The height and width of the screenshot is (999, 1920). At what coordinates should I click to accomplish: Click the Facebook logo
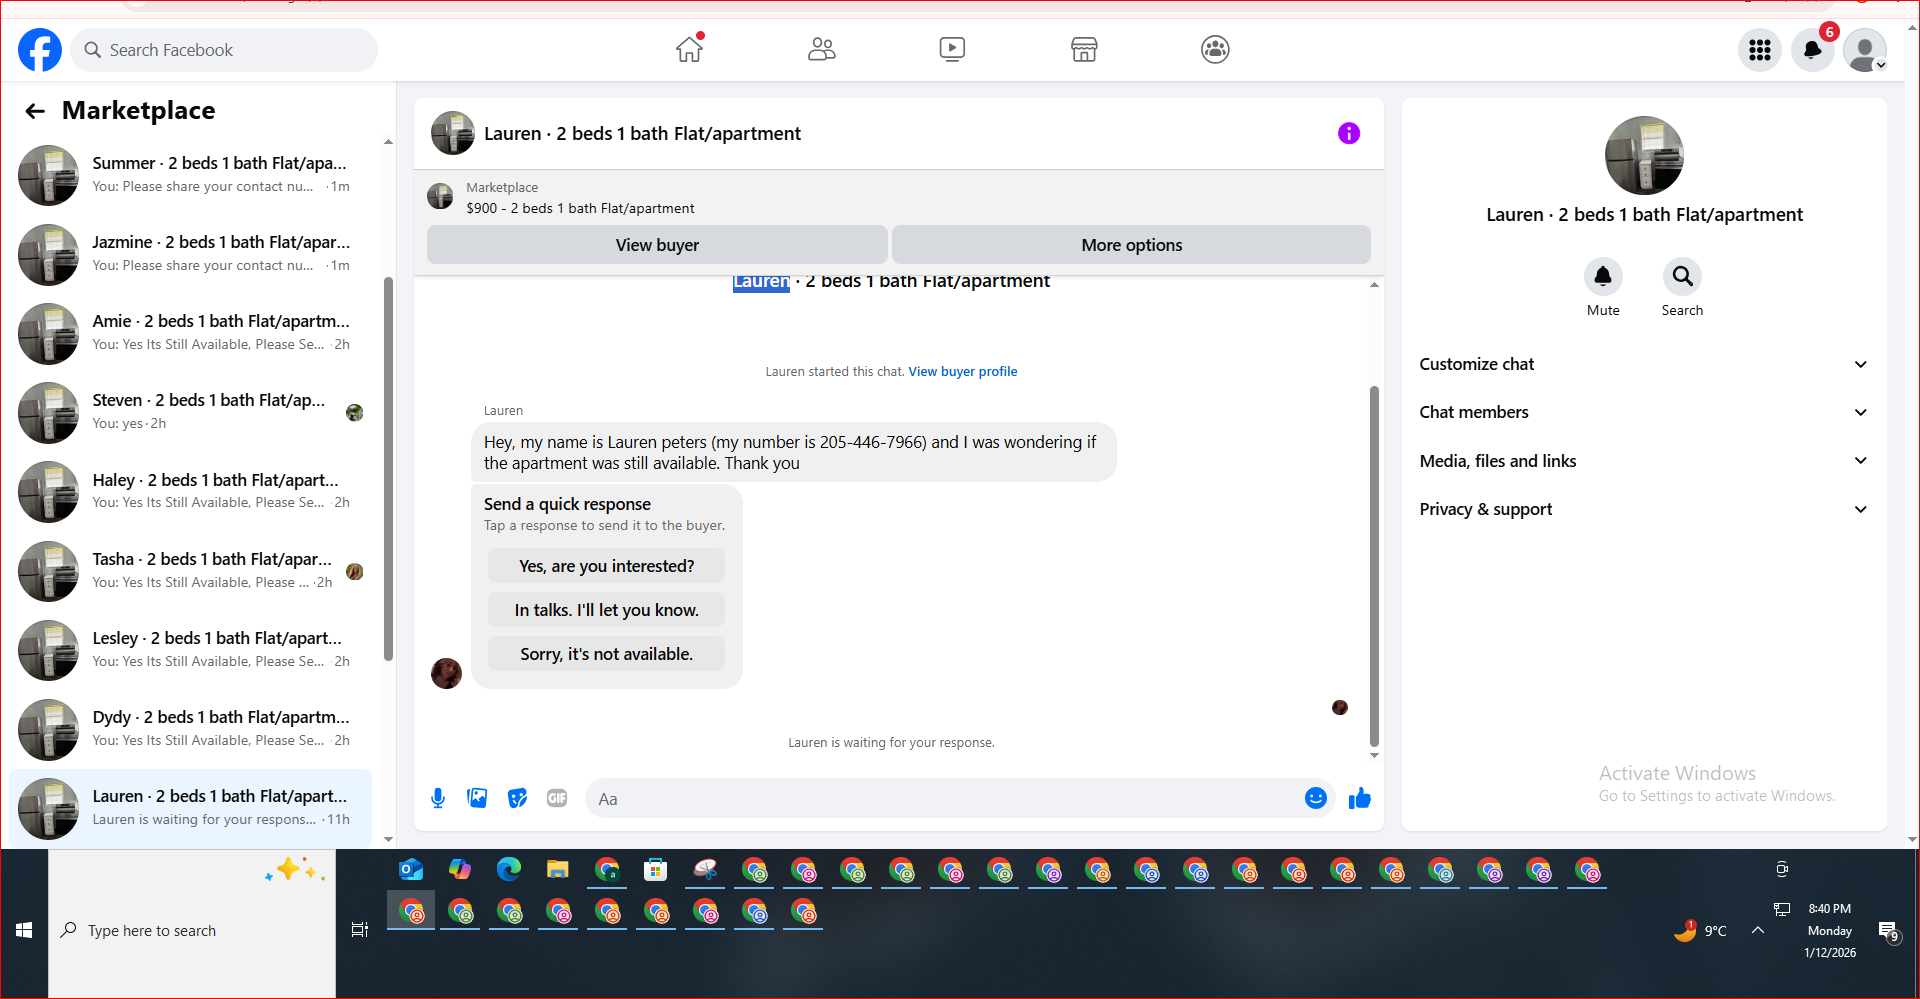coord(40,50)
